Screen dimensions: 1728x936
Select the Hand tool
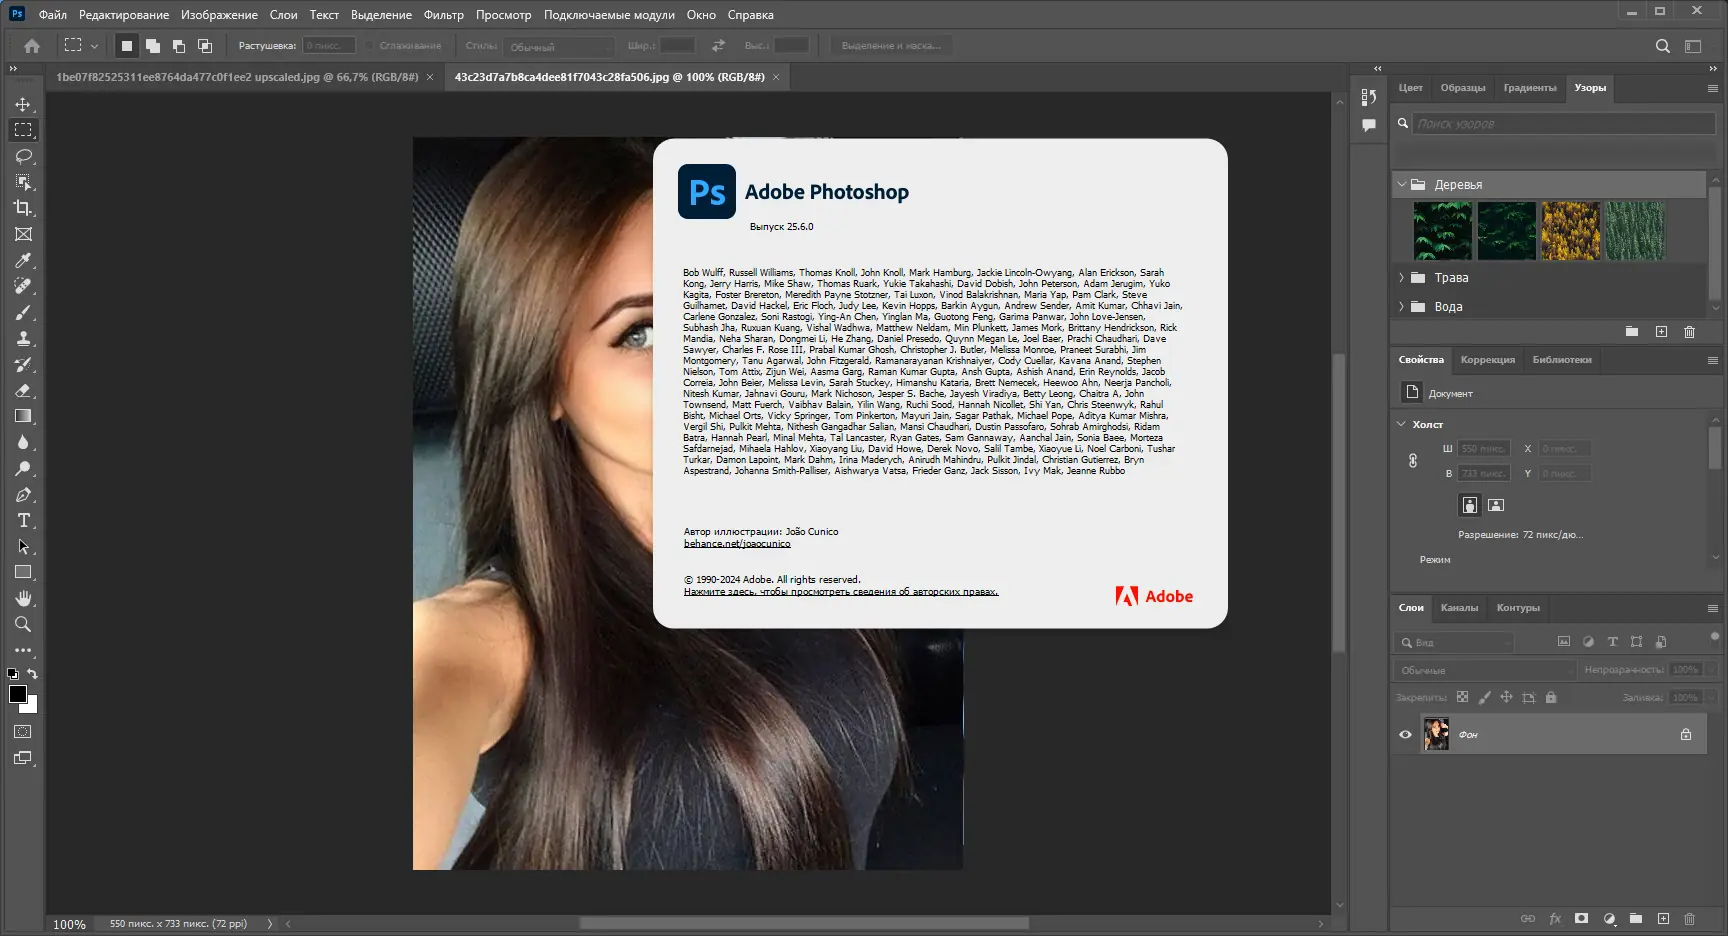click(23, 598)
